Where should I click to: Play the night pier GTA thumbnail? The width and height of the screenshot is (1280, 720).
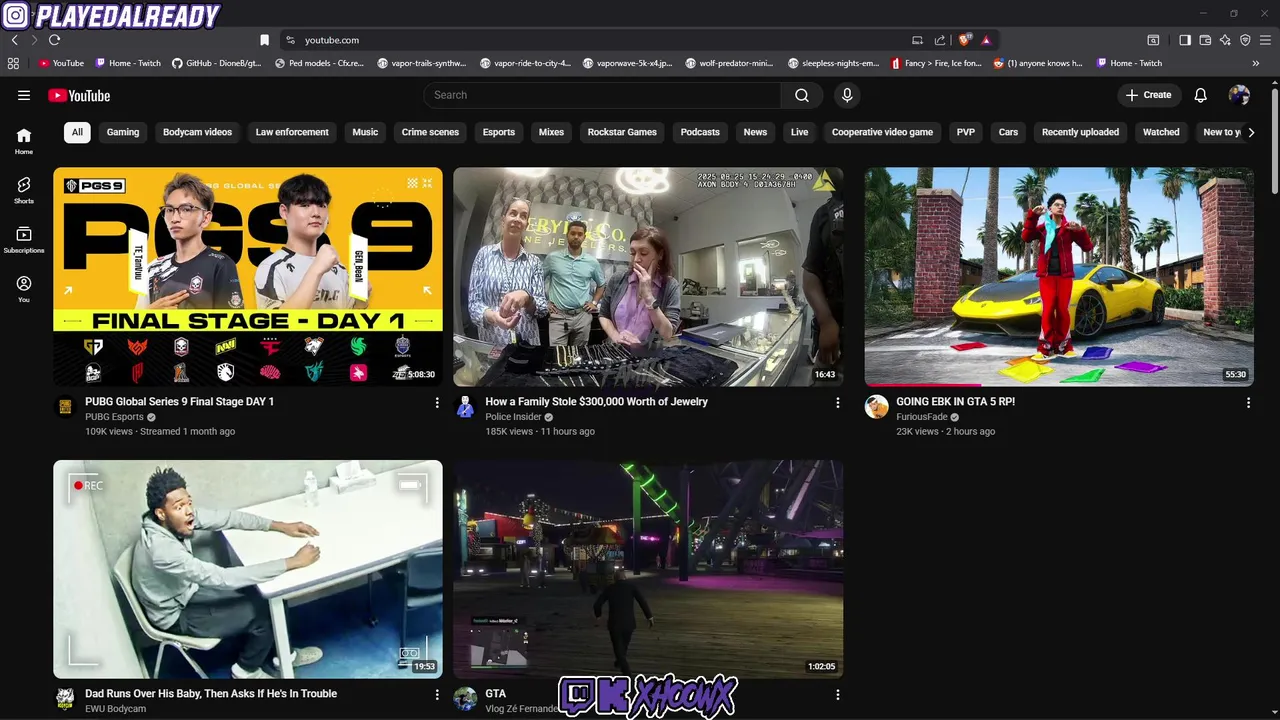pos(648,569)
